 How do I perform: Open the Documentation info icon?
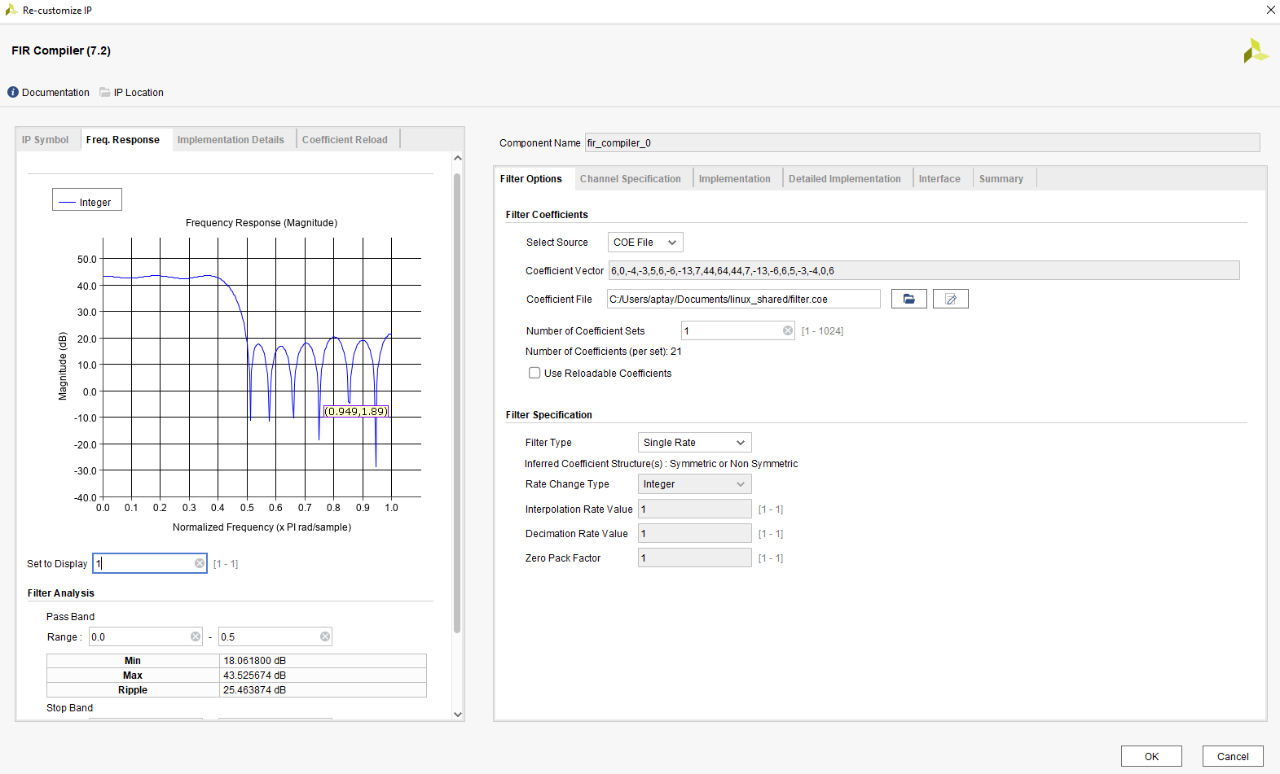[13, 92]
